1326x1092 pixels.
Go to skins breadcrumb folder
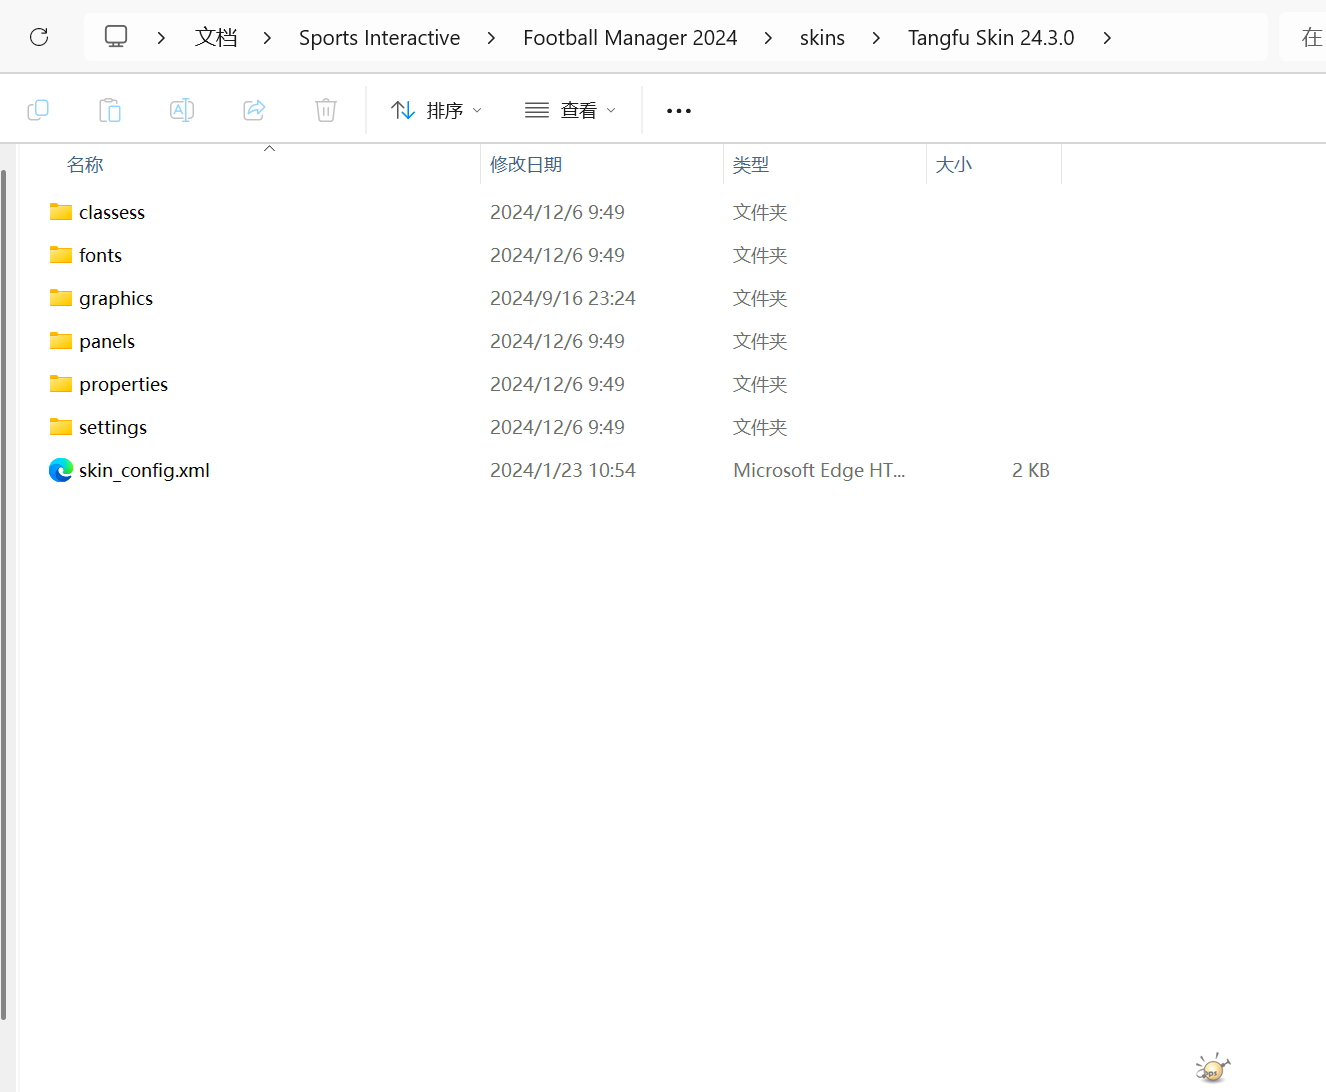(x=822, y=38)
